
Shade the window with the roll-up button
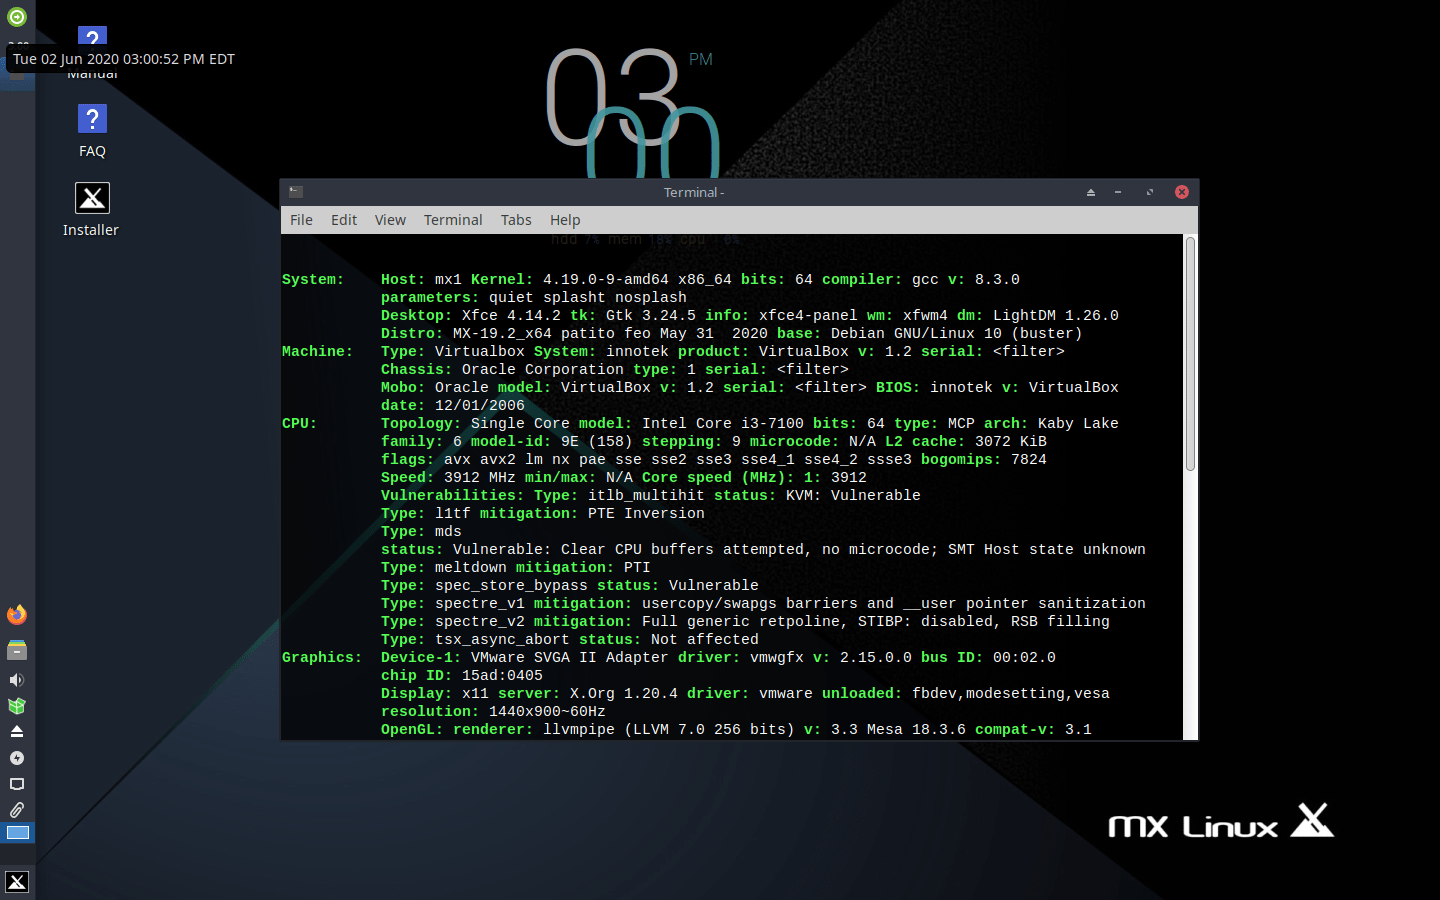(x=1089, y=191)
